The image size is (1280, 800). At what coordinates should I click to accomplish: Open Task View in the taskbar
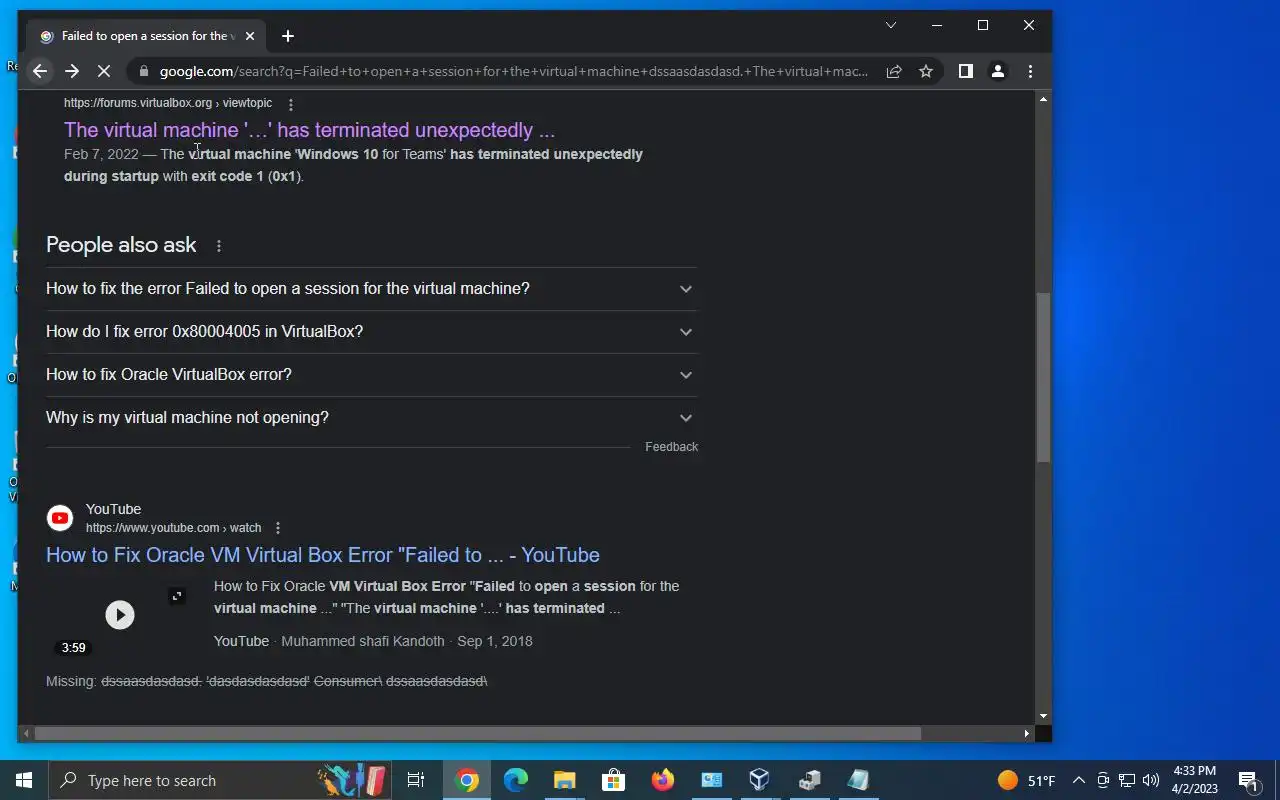416,780
